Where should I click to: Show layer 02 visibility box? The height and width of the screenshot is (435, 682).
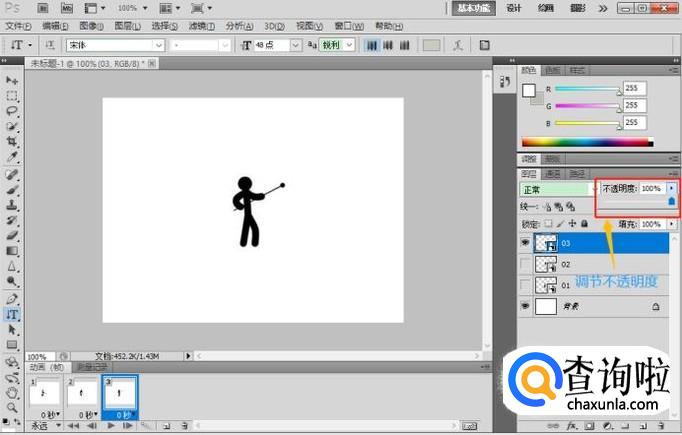pos(525,264)
